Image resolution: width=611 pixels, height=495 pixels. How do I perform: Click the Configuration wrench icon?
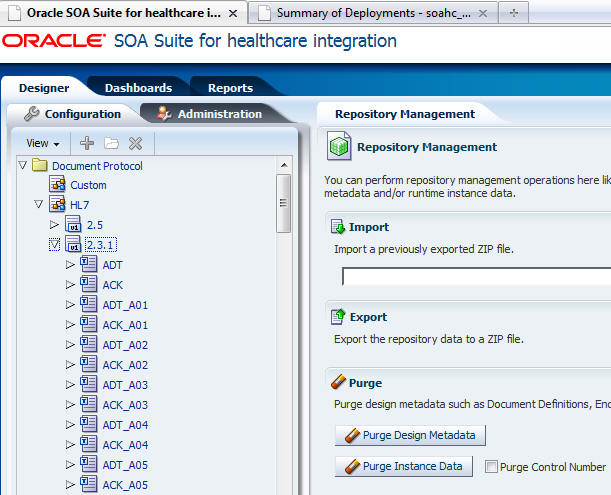pos(32,113)
